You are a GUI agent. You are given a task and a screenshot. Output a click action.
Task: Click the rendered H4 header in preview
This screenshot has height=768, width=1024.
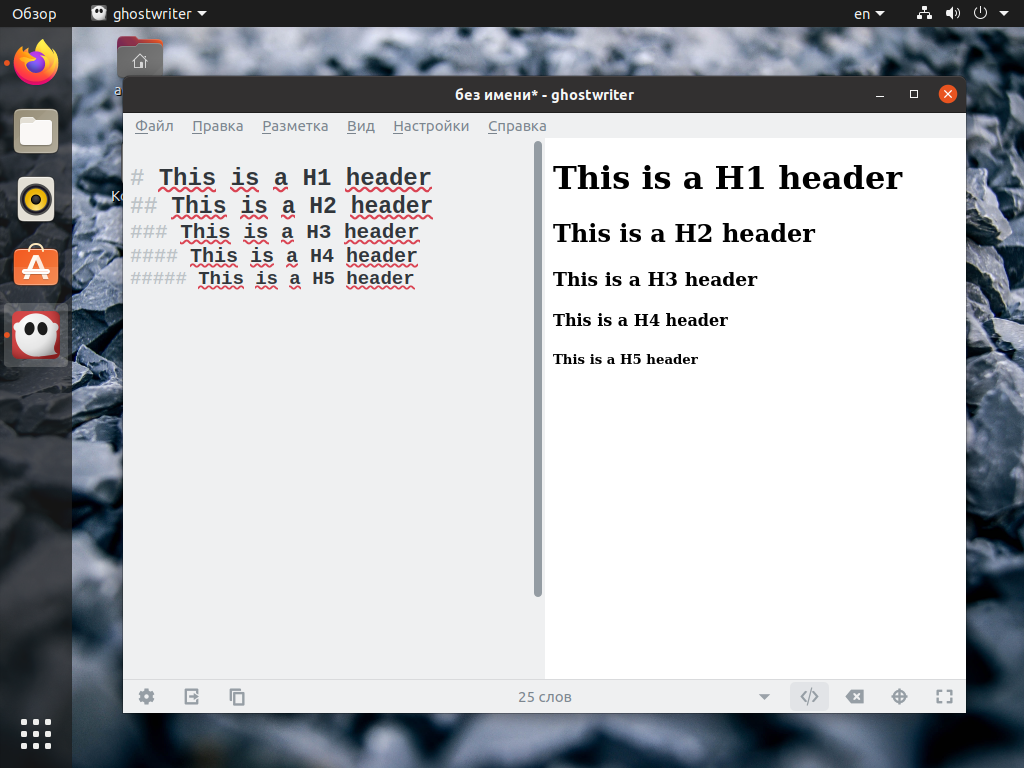pos(640,320)
